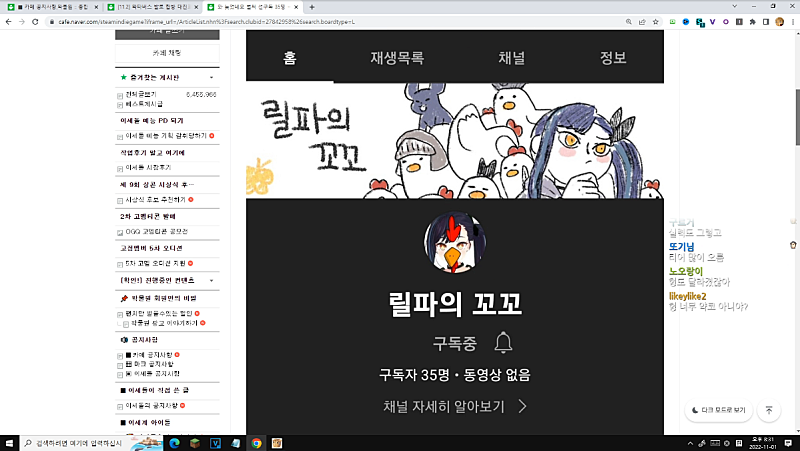Click the taskbar clock and date
The height and width of the screenshot is (451, 800).
(x=763, y=443)
